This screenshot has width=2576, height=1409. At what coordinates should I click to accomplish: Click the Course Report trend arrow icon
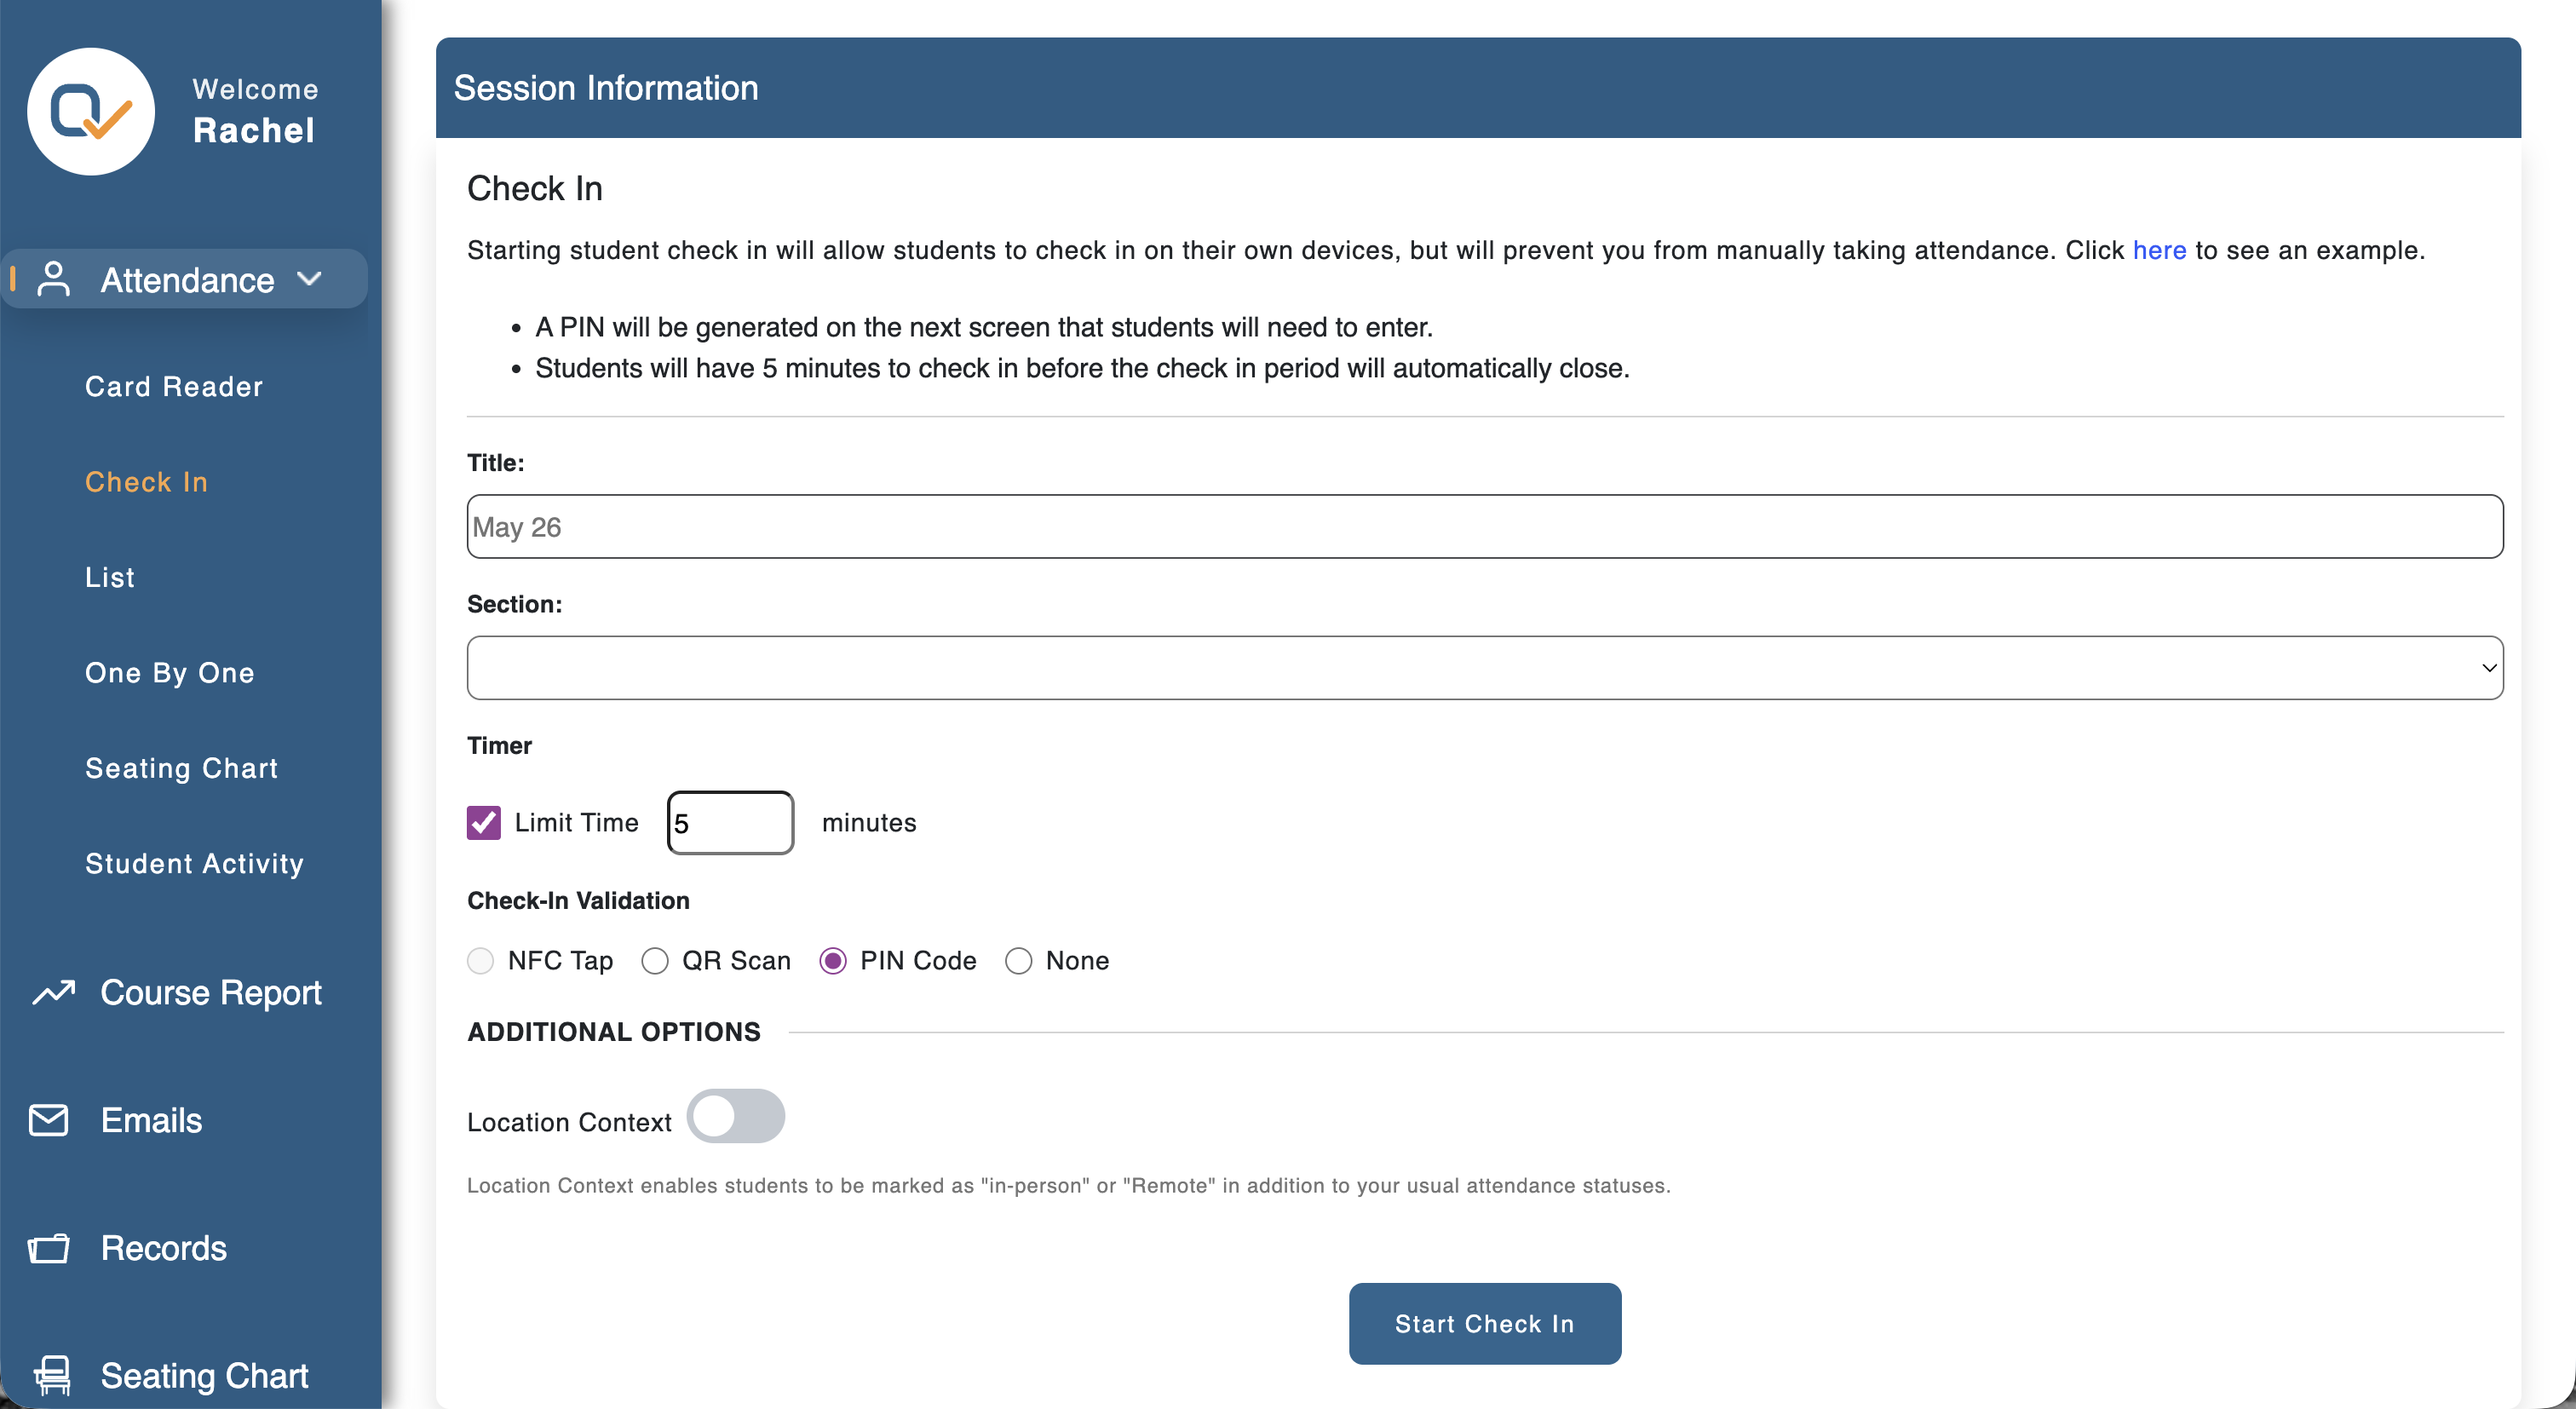coord(53,992)
